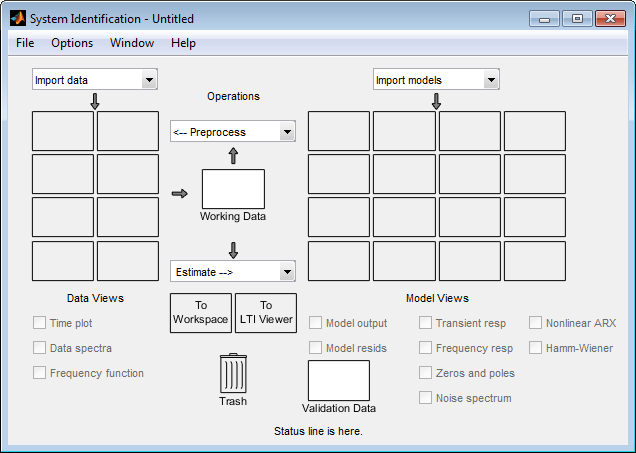The height and width of the screenshot is (453, 636).
Task: Open the Window menu
Action: [132, 43]
